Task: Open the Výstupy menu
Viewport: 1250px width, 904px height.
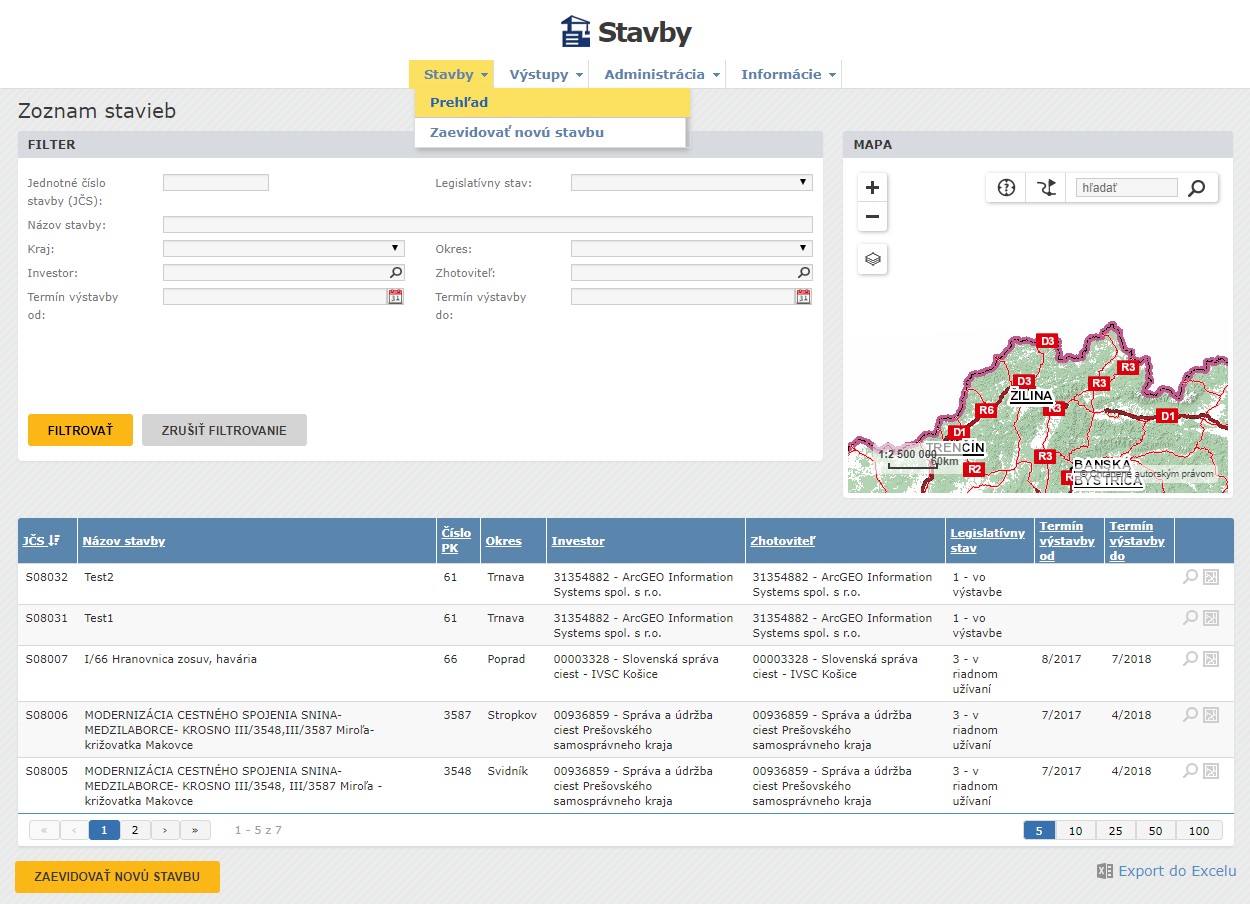Action: [x=545, y=74]
